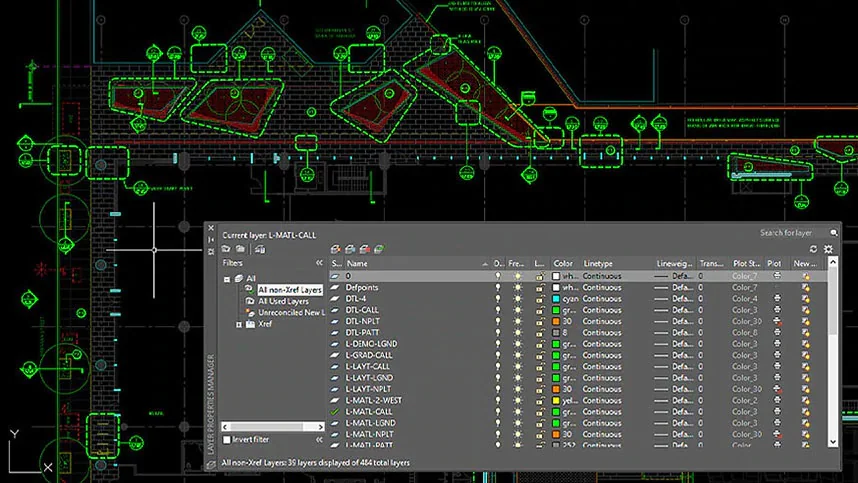This screenshot has height=483, width=858.
Task: Freeze the L-DEMO-LGND layer
Action: pyautogui.click(x=518, y=344)
